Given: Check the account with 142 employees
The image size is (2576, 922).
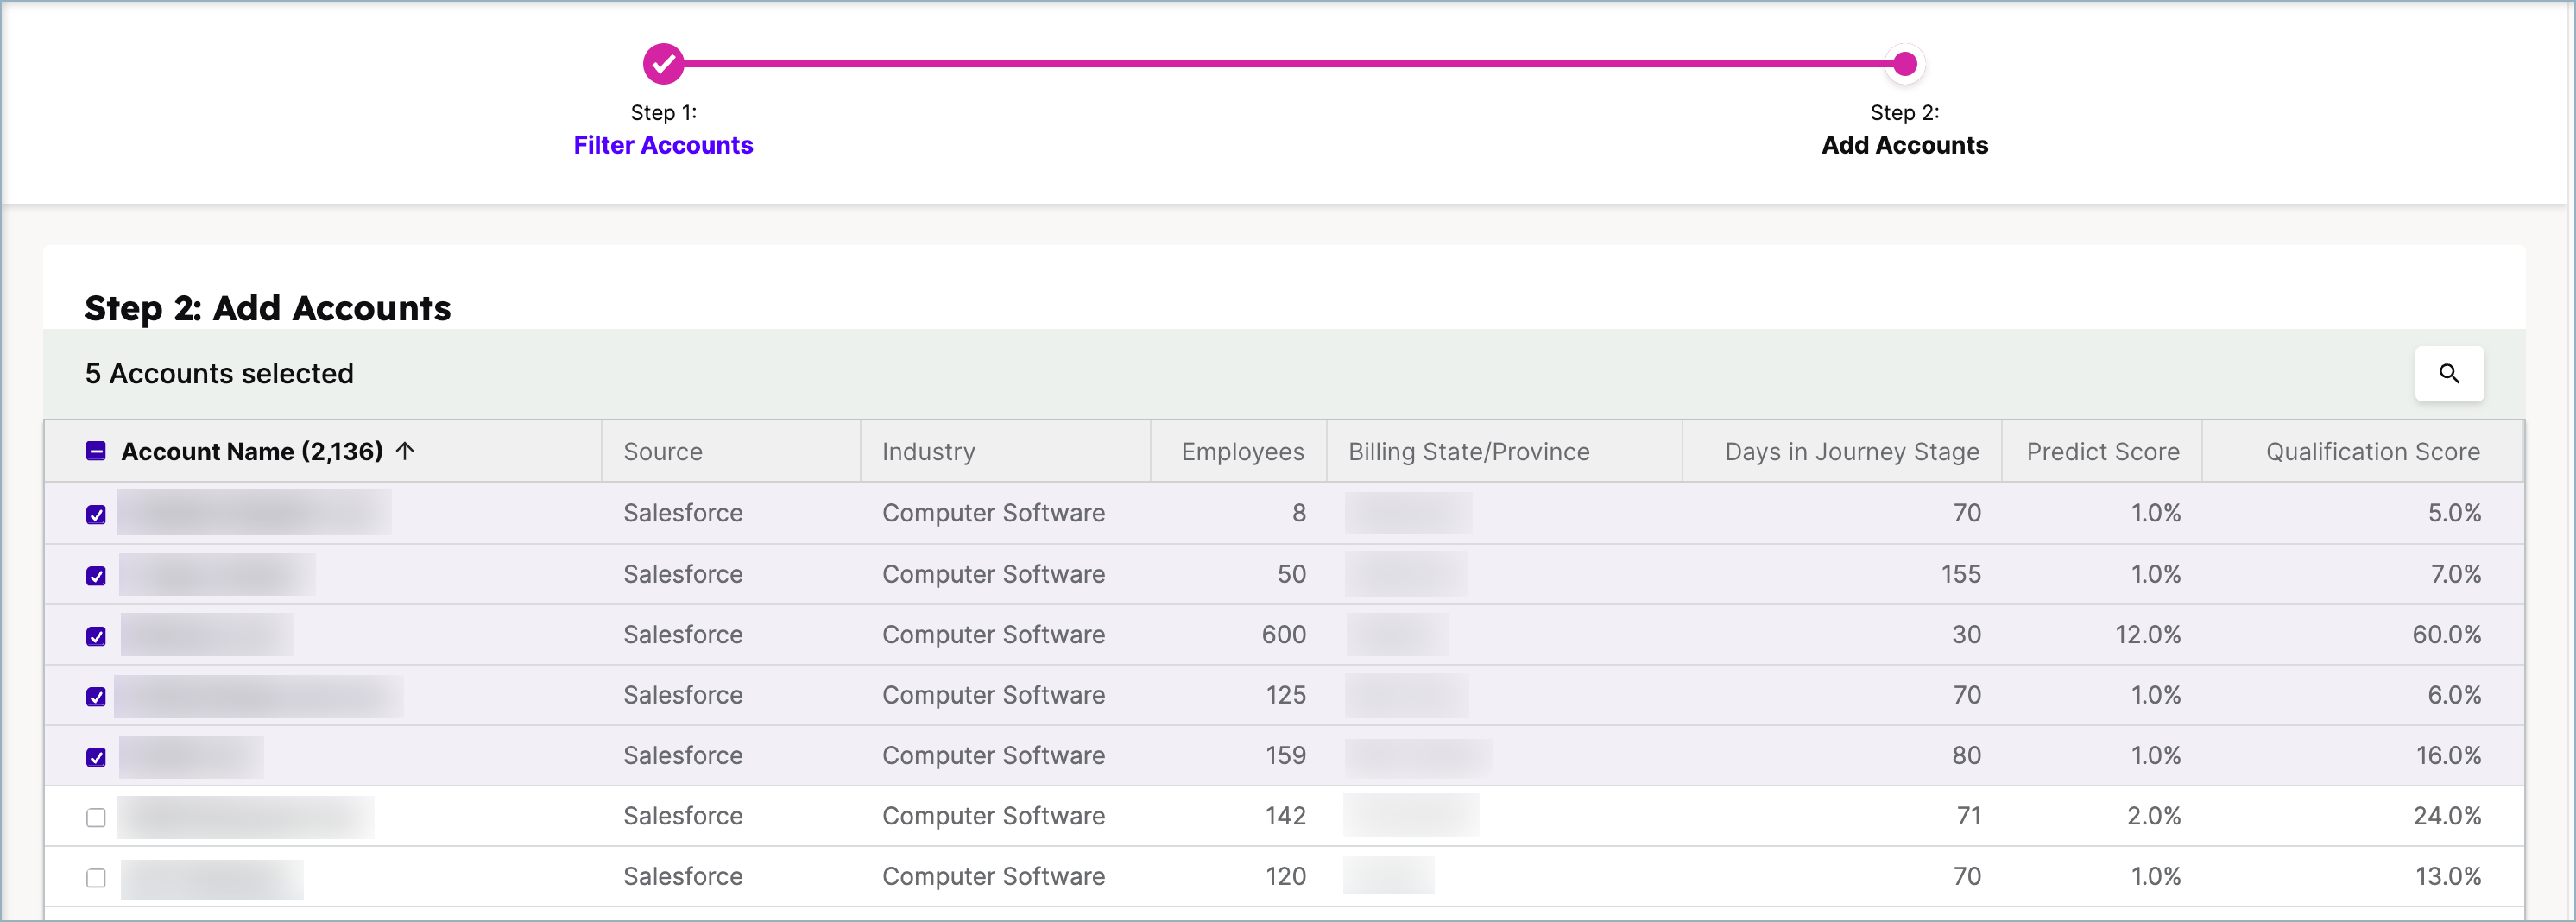Looking at the screenshot, I should [x=95, y=816].
